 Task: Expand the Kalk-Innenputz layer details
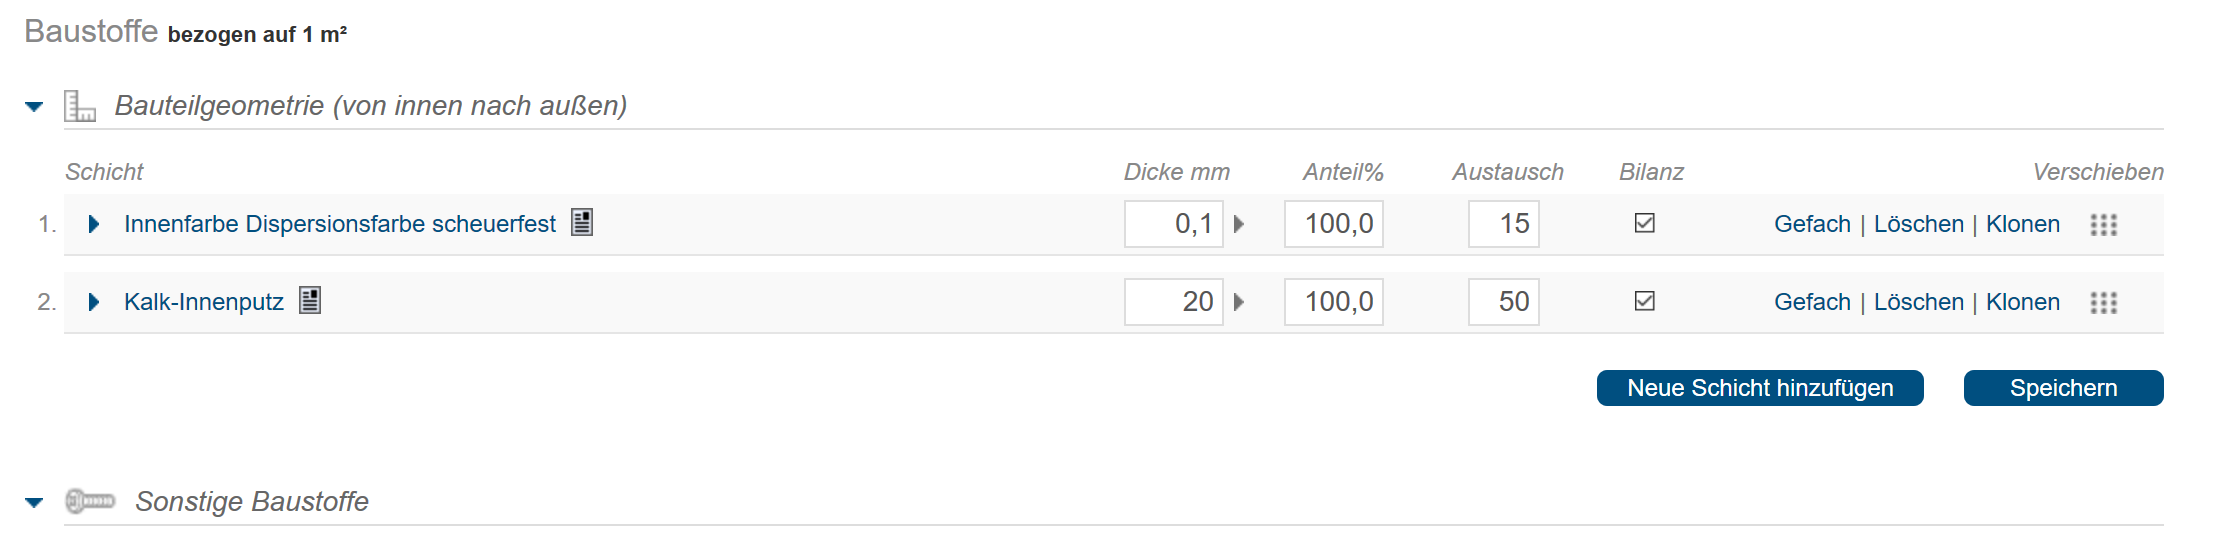(x=94, y=302)
